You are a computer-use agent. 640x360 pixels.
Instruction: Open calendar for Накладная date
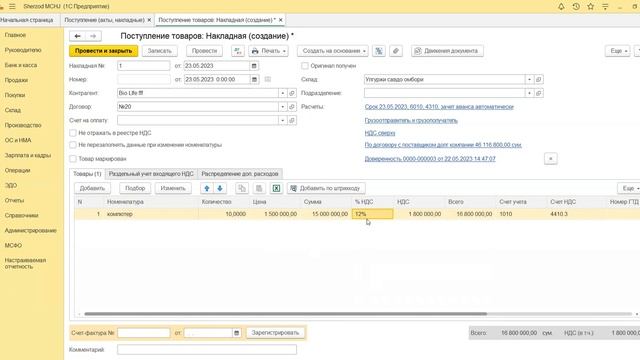tap(254, 66)
